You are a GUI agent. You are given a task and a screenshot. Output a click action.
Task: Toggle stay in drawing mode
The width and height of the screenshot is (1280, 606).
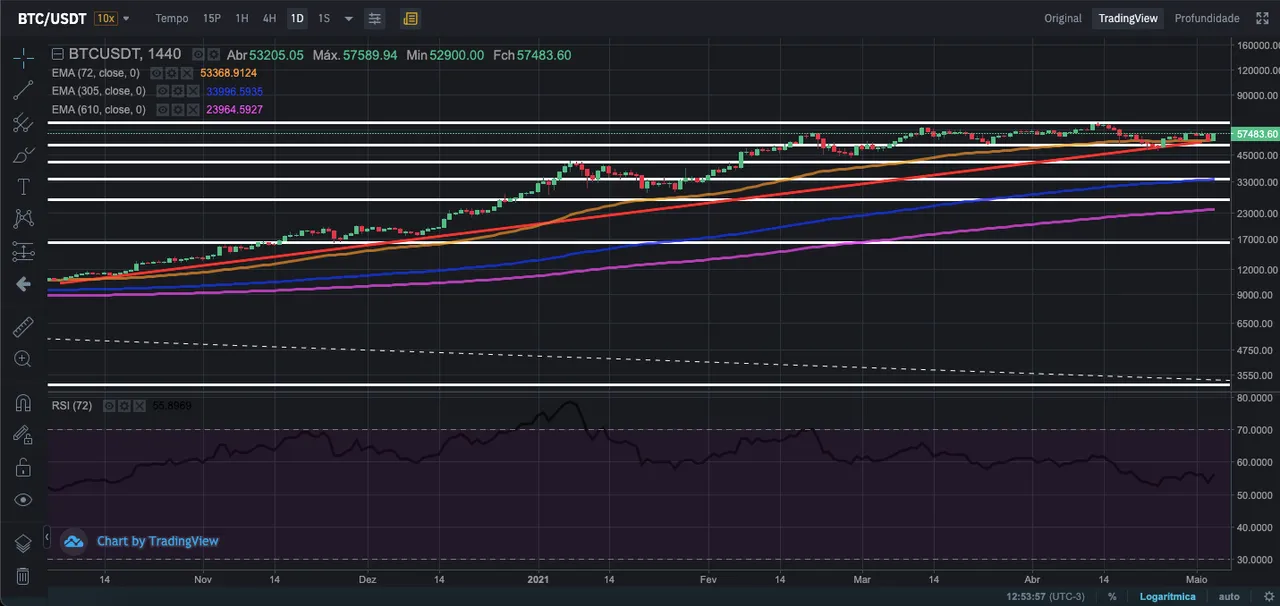(x=23, y=435)
